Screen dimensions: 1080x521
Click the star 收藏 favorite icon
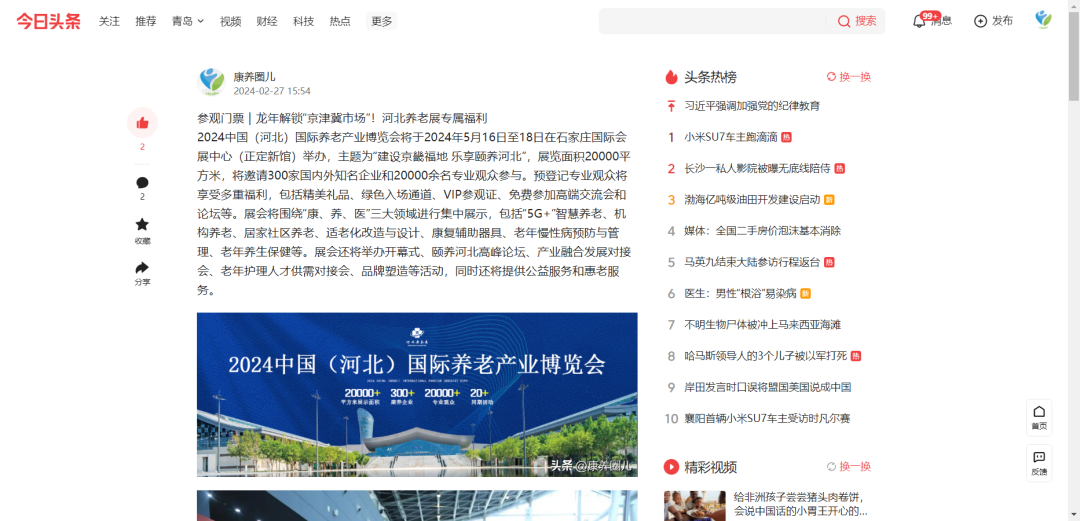tap(142, 225)
